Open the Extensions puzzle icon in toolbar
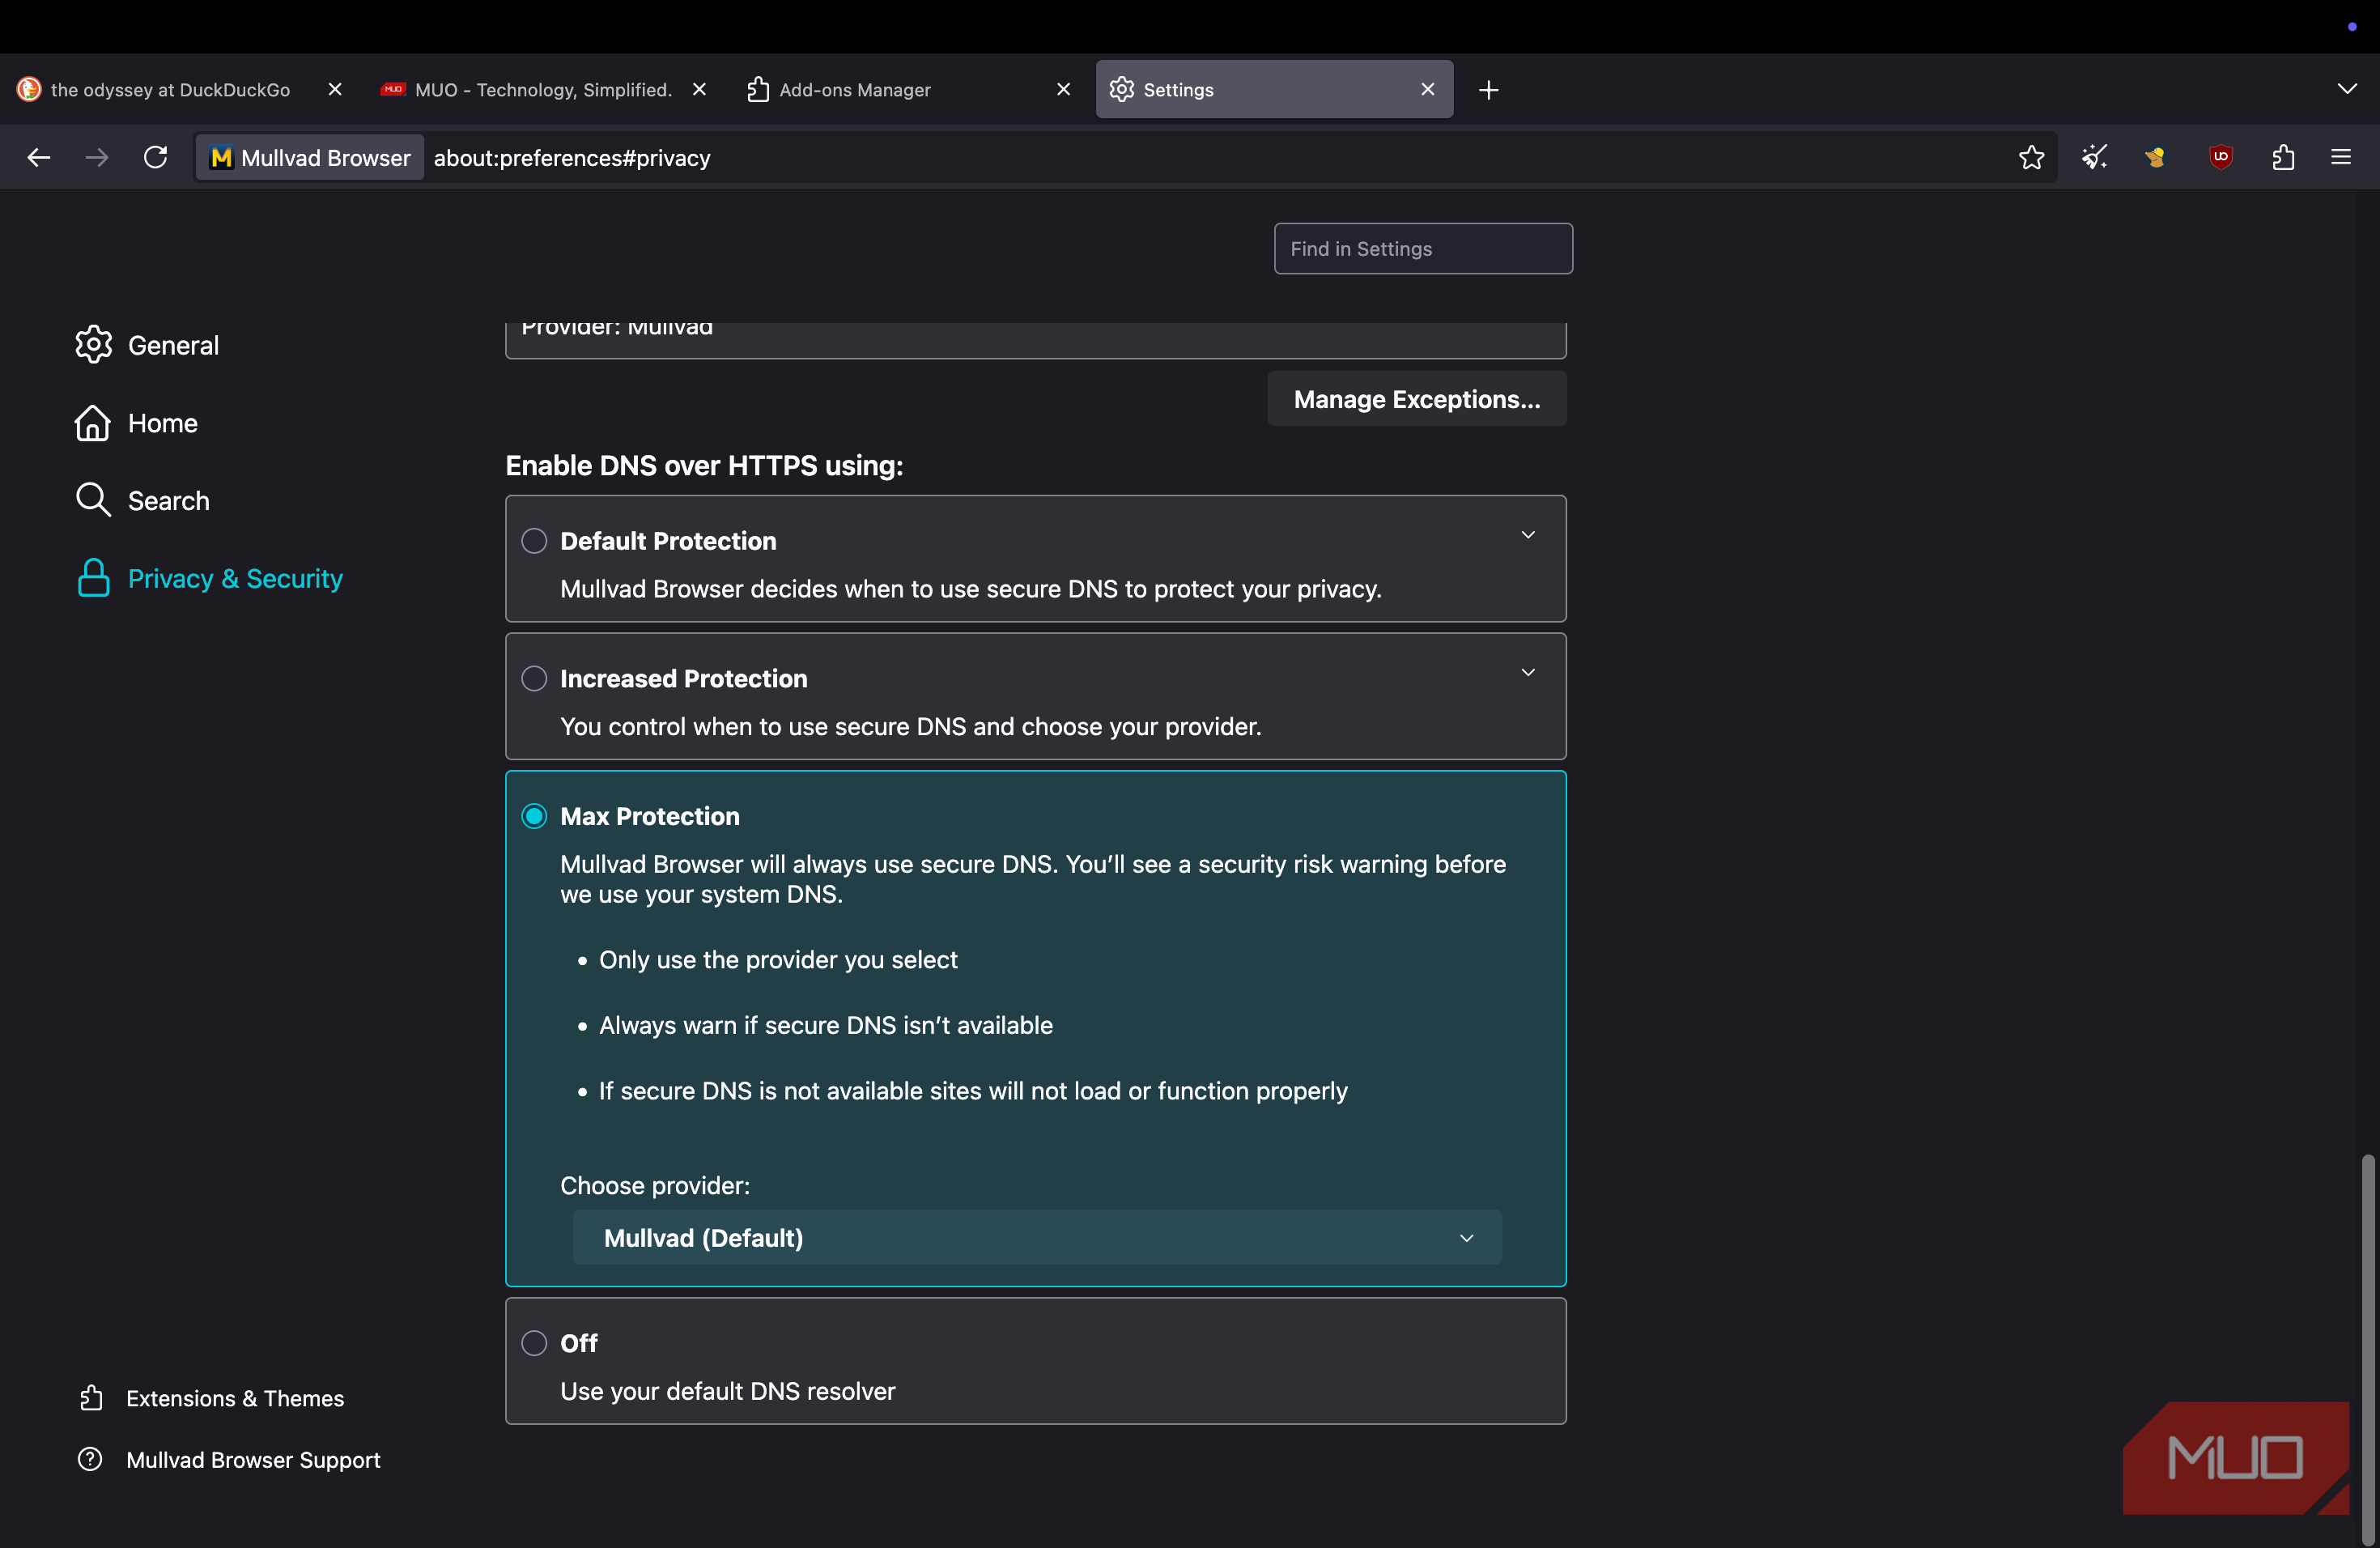Screen dimensions: 2380x1548 (2282, 157)
